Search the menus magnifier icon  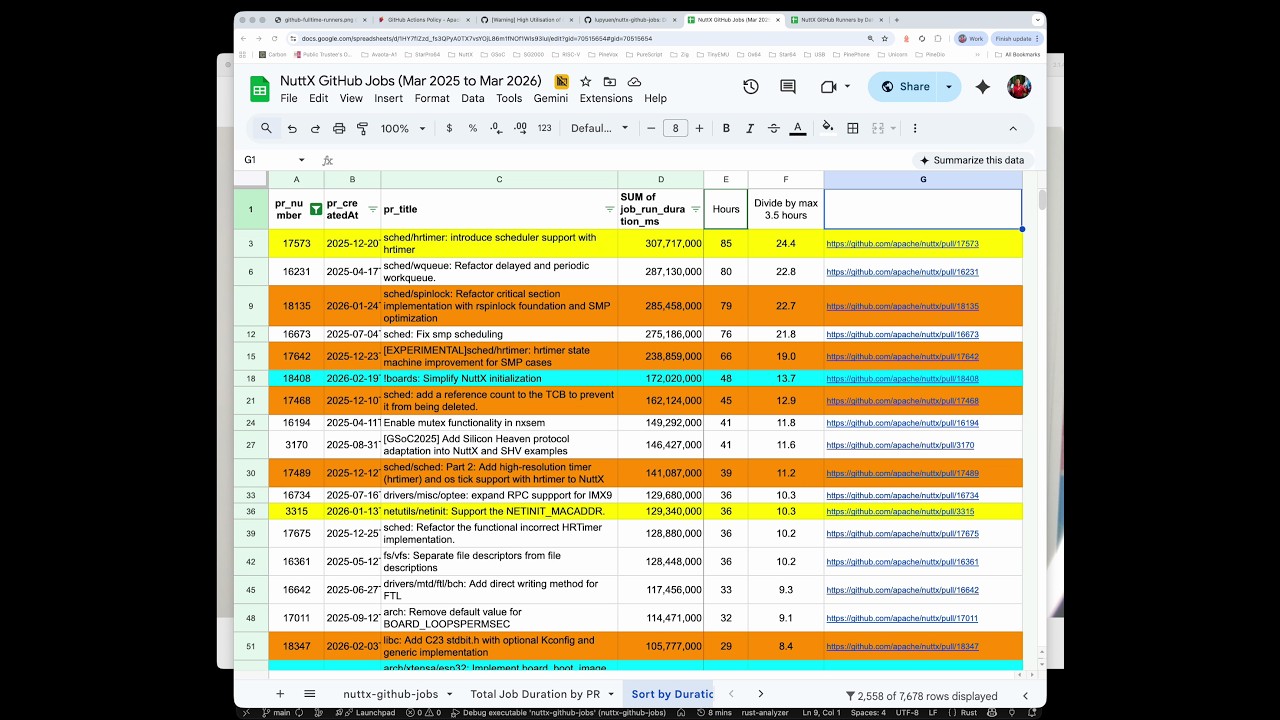point(266,128)
